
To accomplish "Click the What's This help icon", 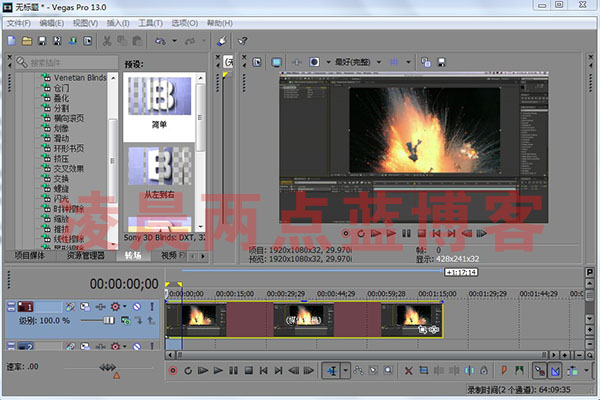I will (x=243, y=41).
